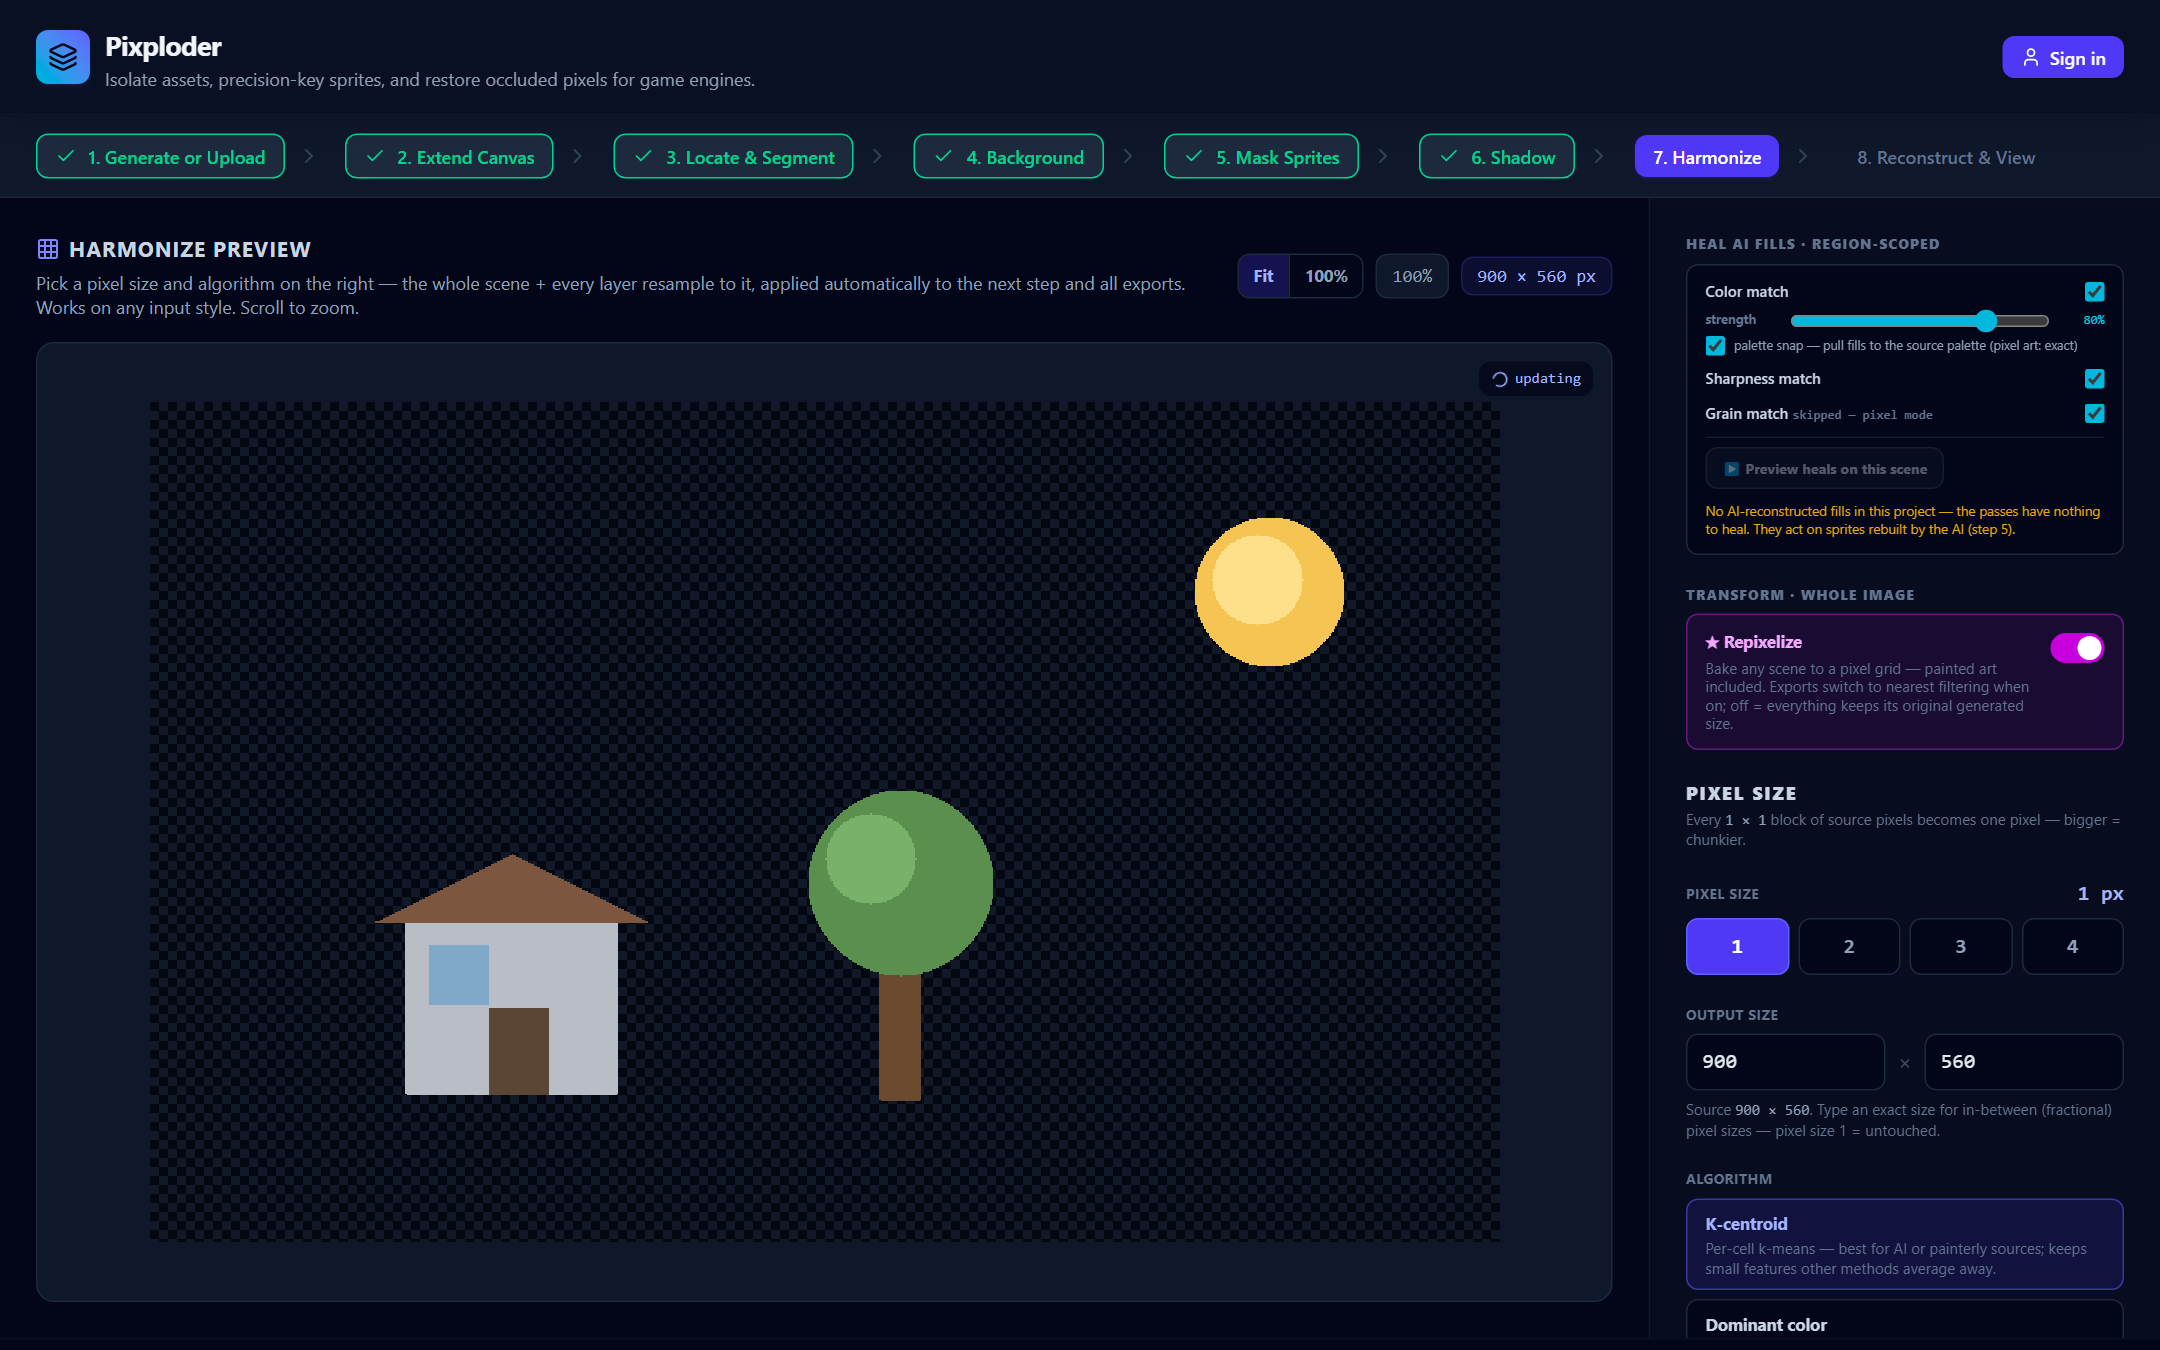Screen dimensions: 2160x1350
Task: Click the checkmark on Shadow step
Action: pos(1449,157)
